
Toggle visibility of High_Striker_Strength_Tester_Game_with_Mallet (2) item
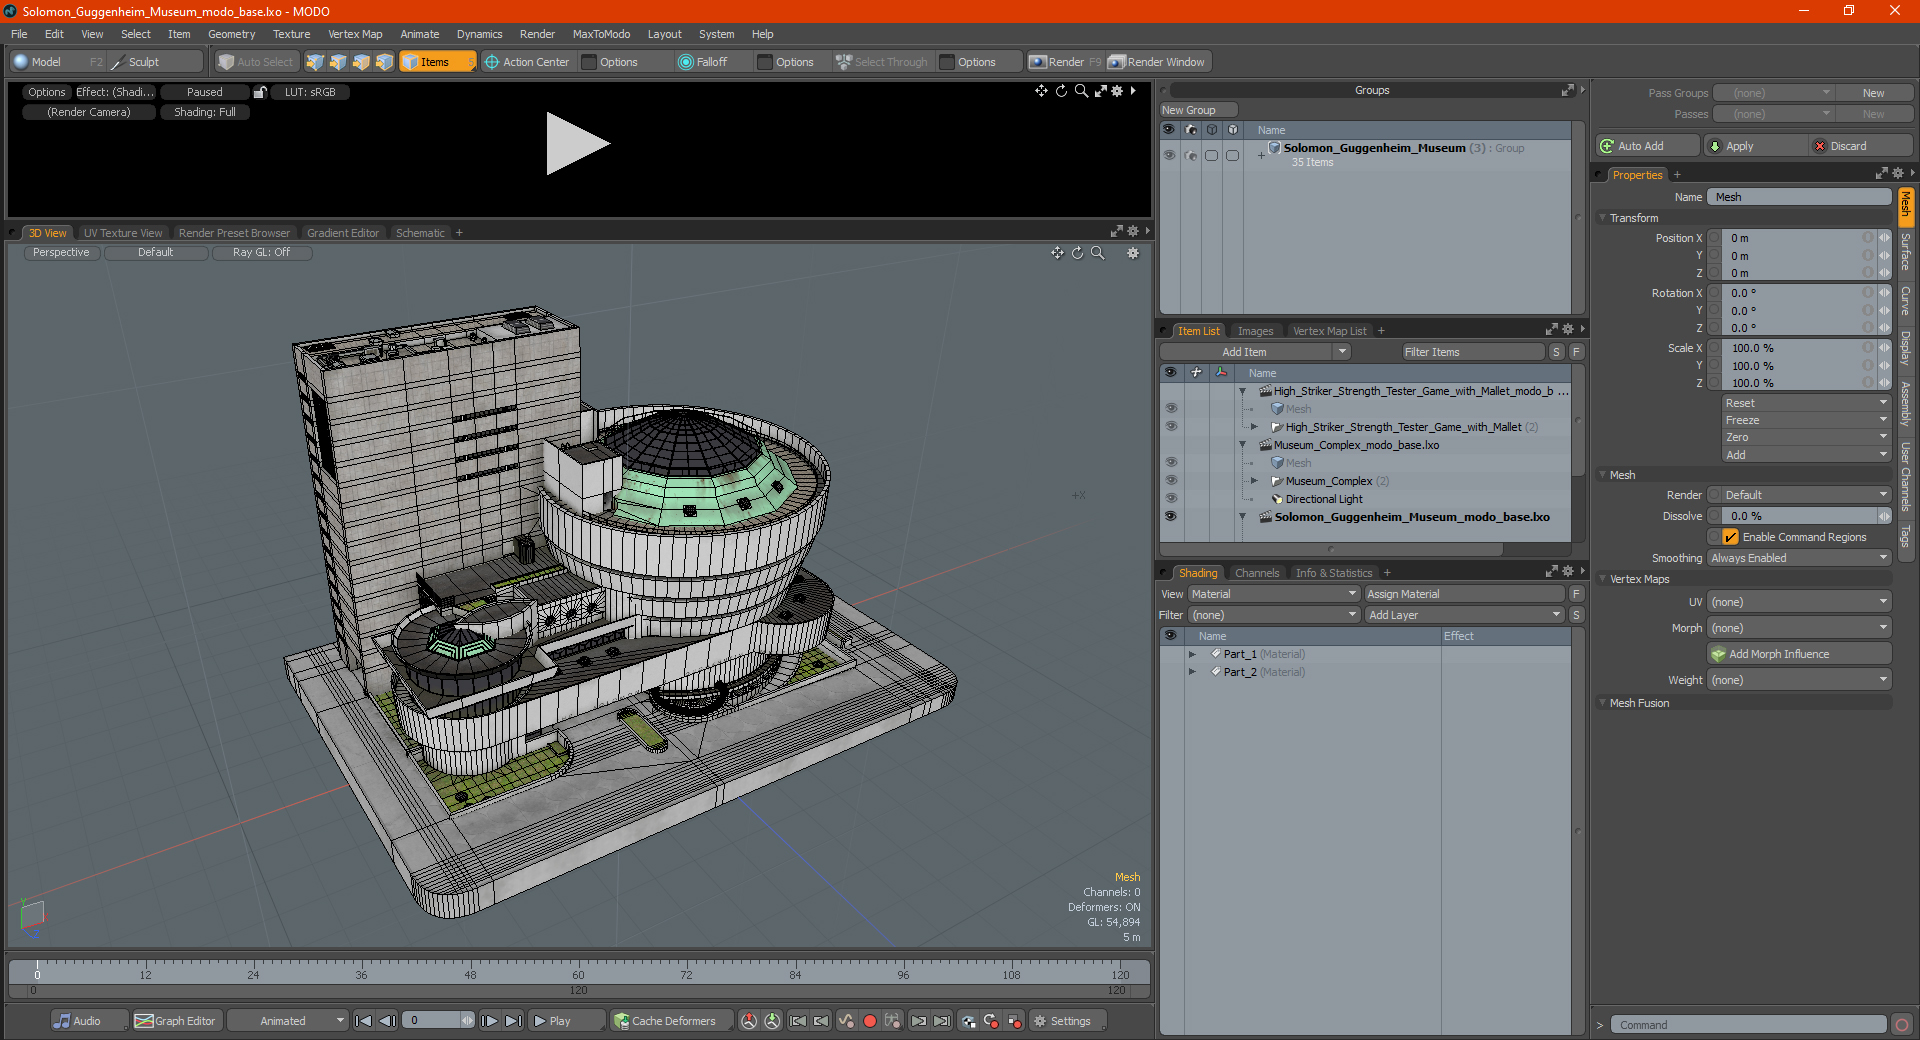pos(1171,427)
